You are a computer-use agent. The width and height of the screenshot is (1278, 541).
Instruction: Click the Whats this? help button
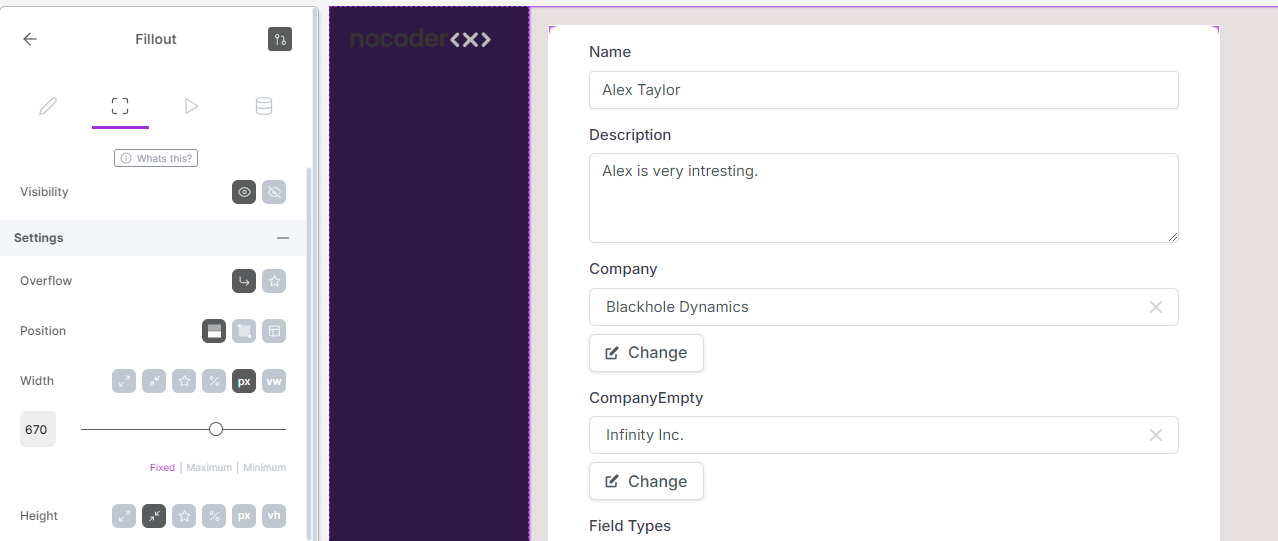coord(155,158)
